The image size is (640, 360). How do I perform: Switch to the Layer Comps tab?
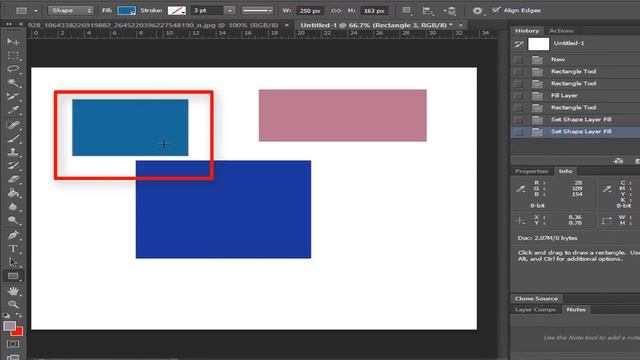[535, 309]
